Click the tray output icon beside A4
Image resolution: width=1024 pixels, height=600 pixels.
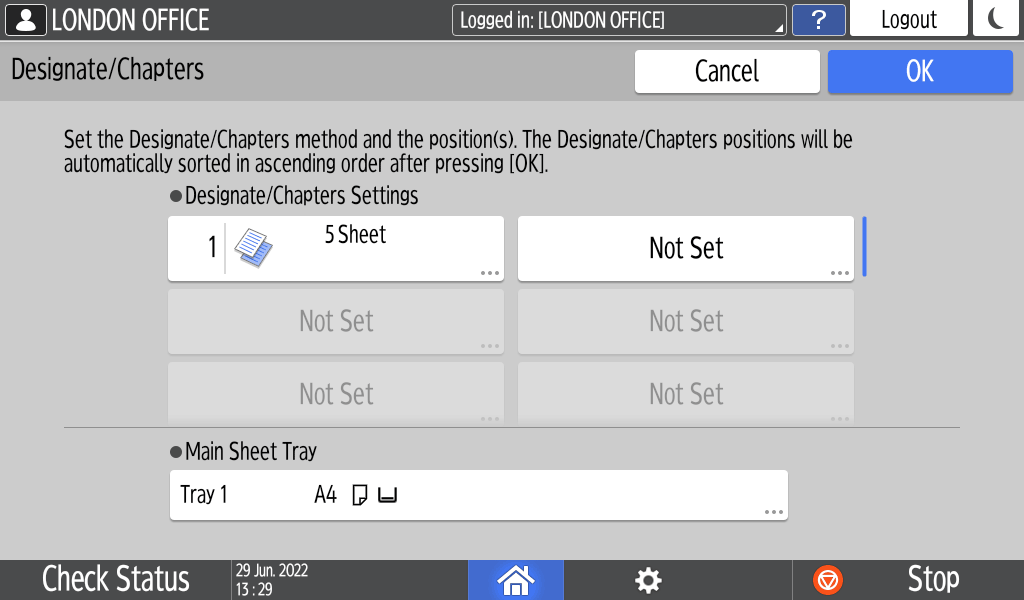387,495
